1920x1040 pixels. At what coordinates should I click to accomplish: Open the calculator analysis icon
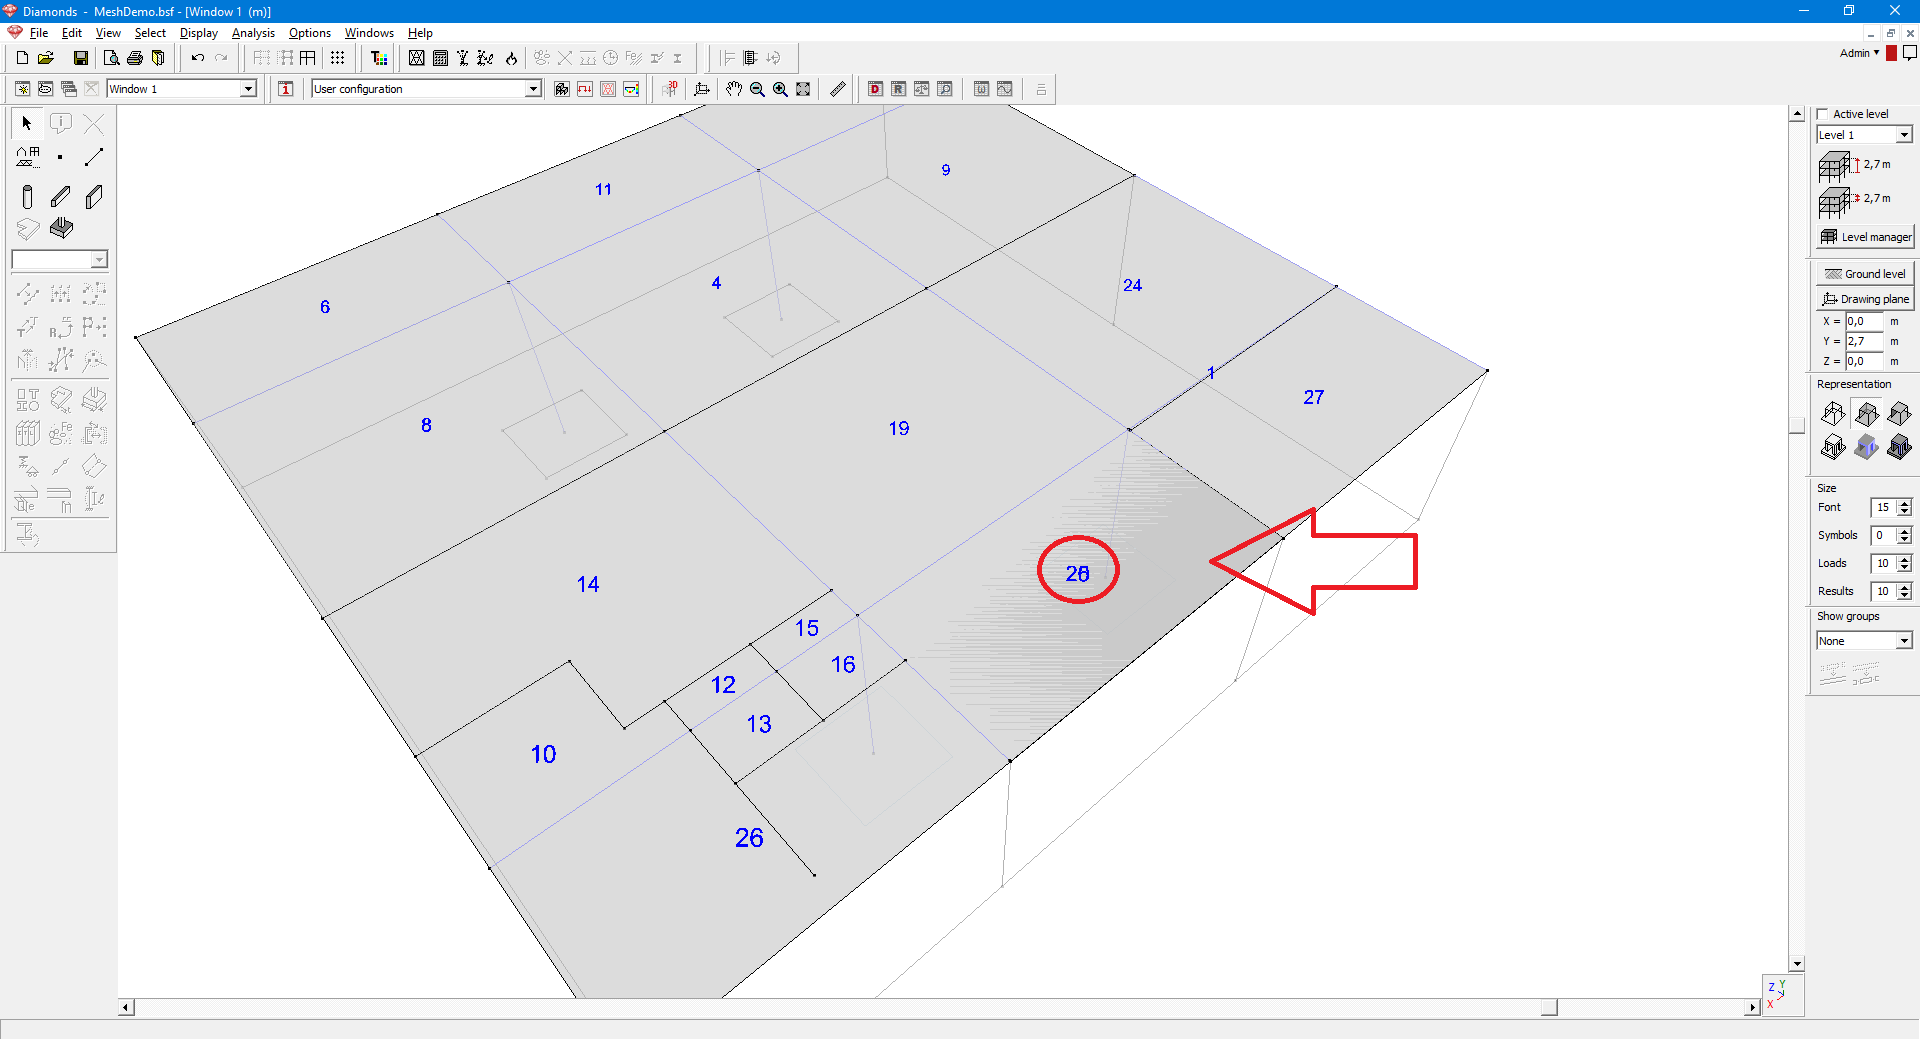440,58
